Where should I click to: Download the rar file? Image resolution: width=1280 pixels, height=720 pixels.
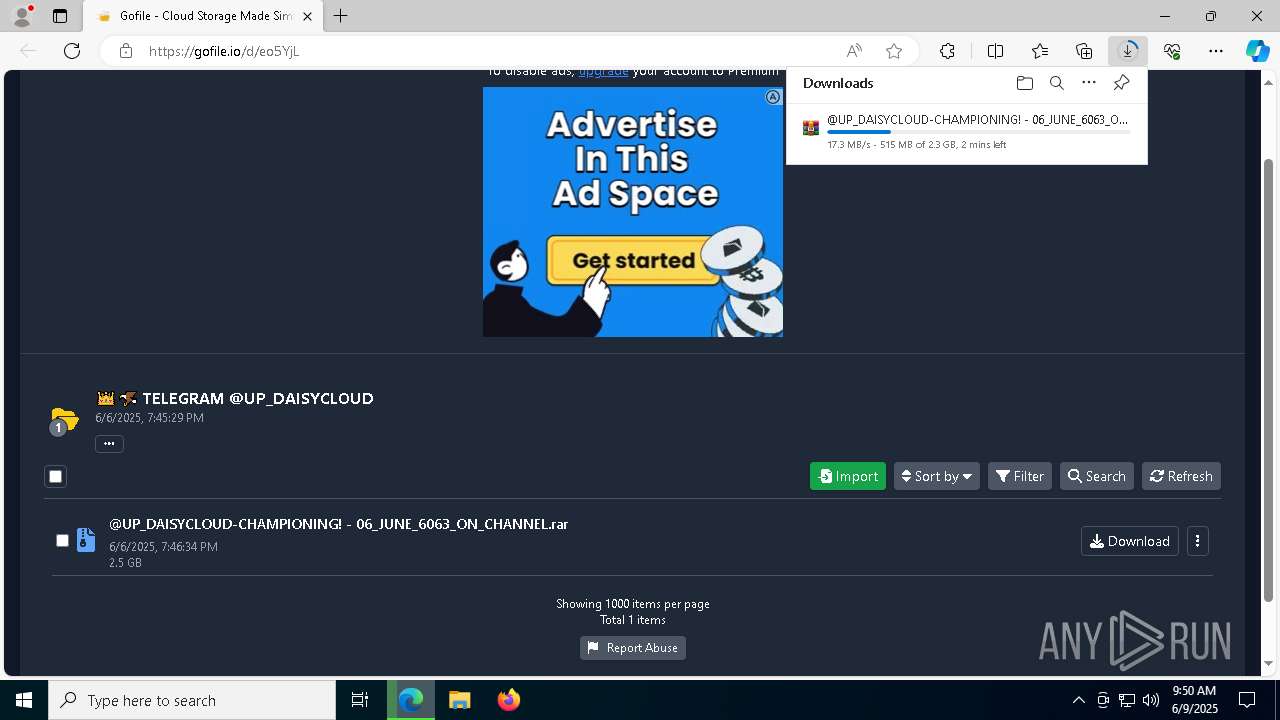pyautogui.click(x=1130, y=541)
